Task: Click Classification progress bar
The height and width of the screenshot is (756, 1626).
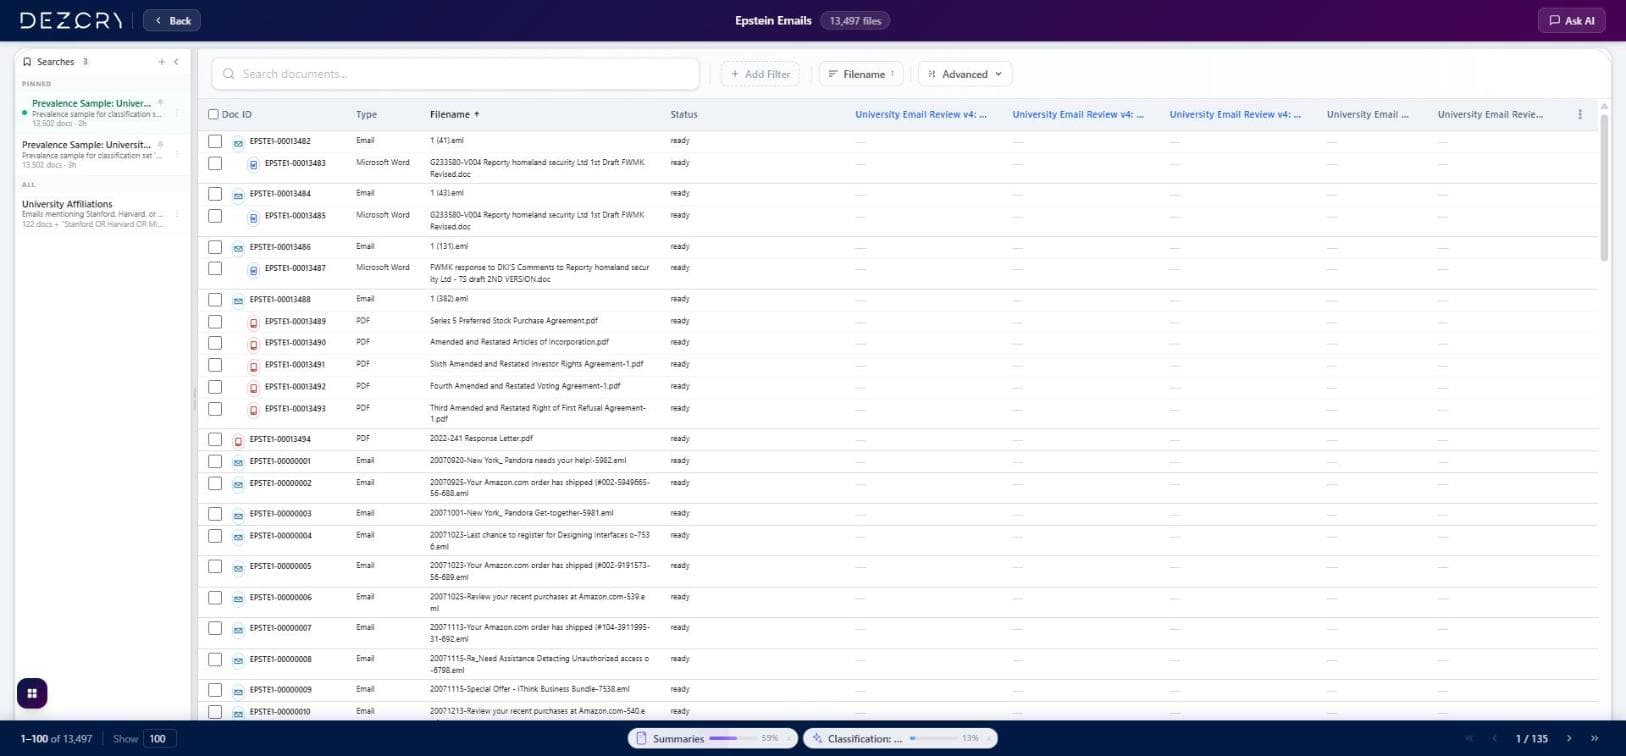Action: click(932, 738)
